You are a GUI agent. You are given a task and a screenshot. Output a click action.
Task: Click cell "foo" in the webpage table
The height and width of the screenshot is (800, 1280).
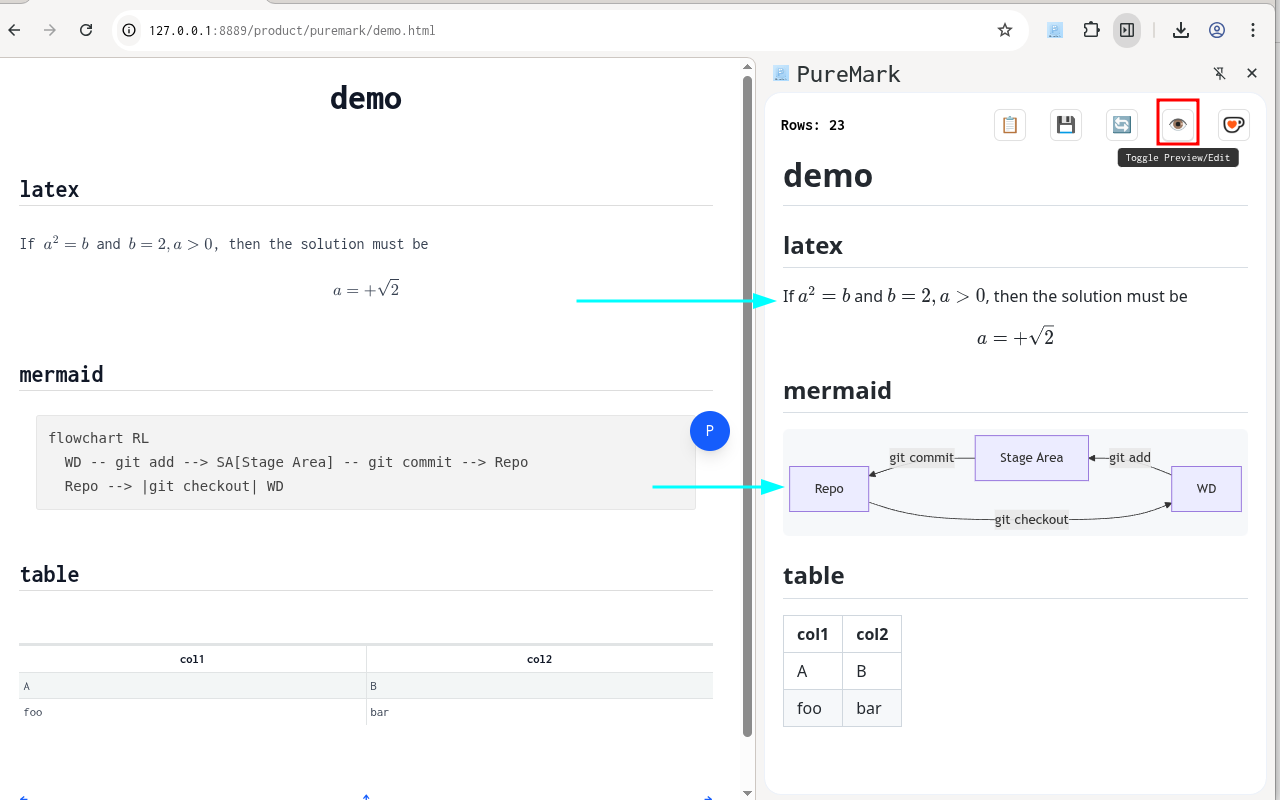(x=192, y=712)
